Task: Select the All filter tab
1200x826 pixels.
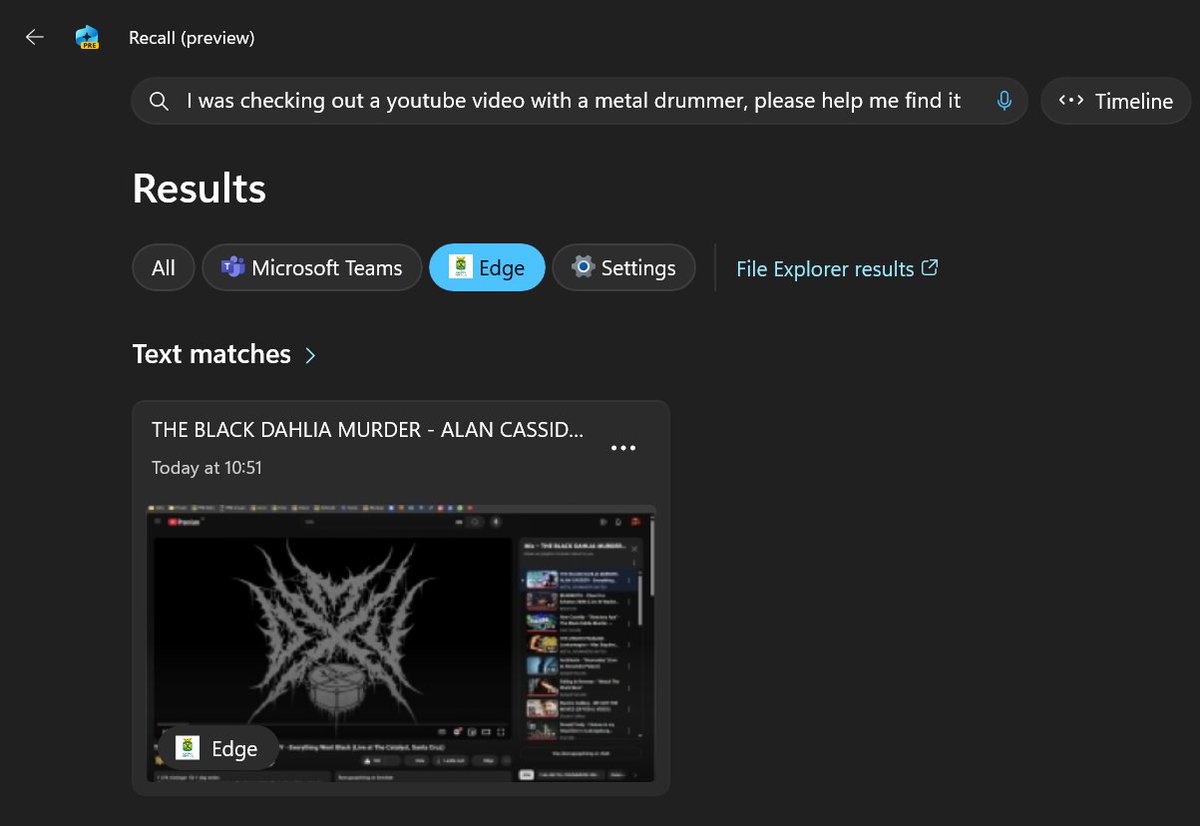Action: 163,268
